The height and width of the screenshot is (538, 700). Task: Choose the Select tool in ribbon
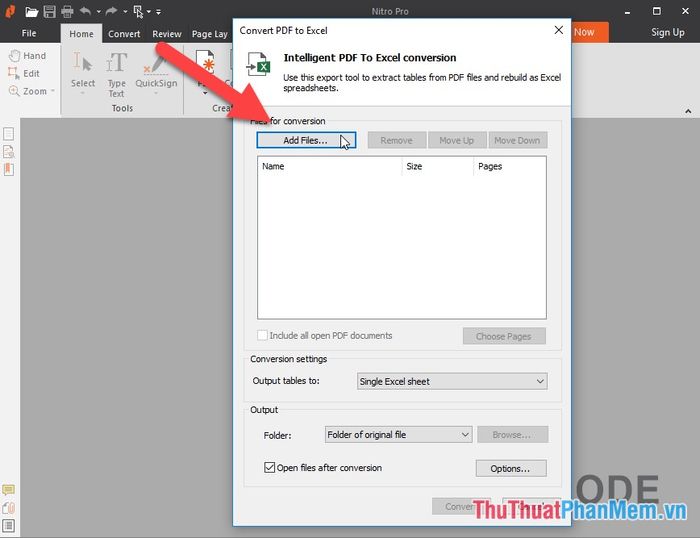[x=83, y=71]
